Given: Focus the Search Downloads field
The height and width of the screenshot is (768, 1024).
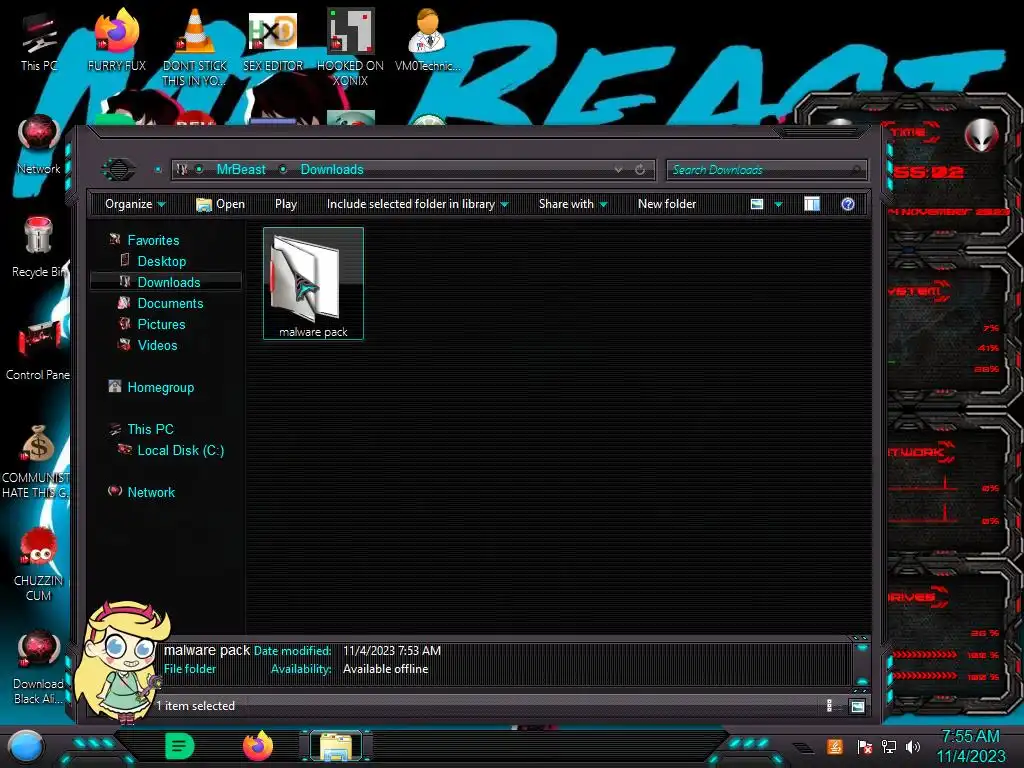Looking at the screenshot, I should [x=767, y=170].
